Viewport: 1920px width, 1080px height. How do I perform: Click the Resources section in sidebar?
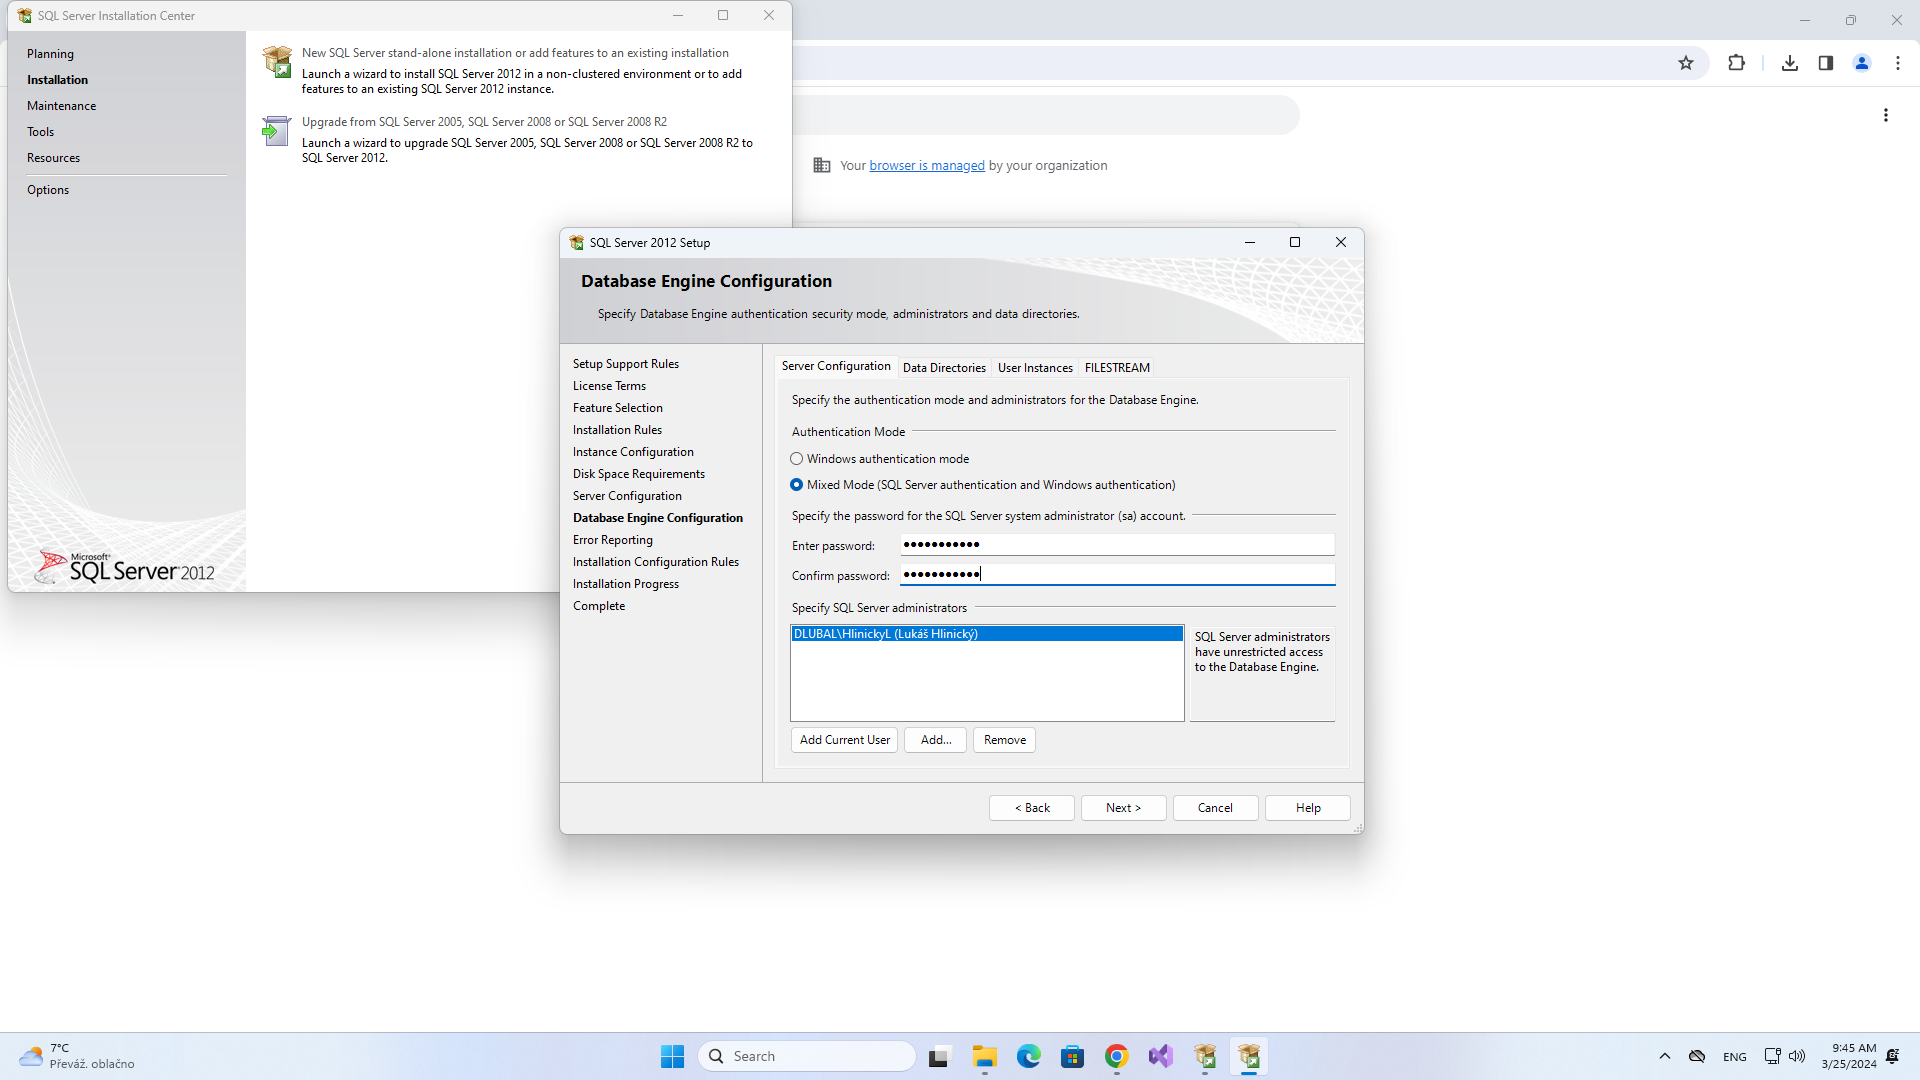(55, 157)
